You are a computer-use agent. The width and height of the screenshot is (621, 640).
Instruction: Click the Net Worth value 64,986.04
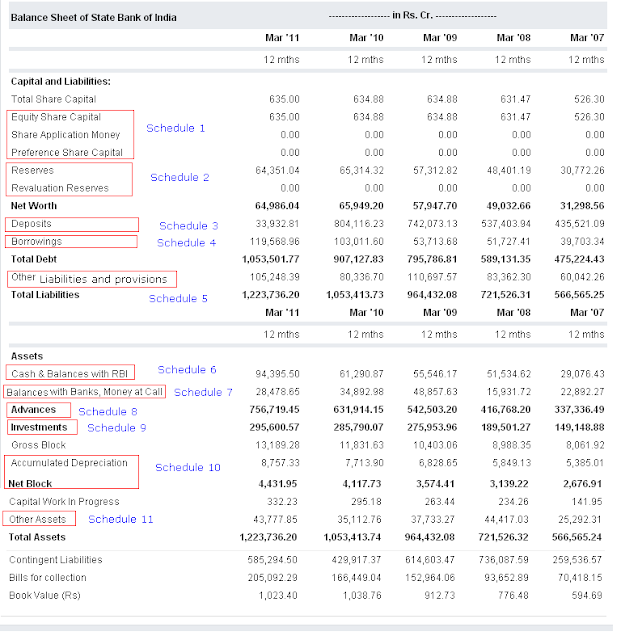[x=277, y=206]
